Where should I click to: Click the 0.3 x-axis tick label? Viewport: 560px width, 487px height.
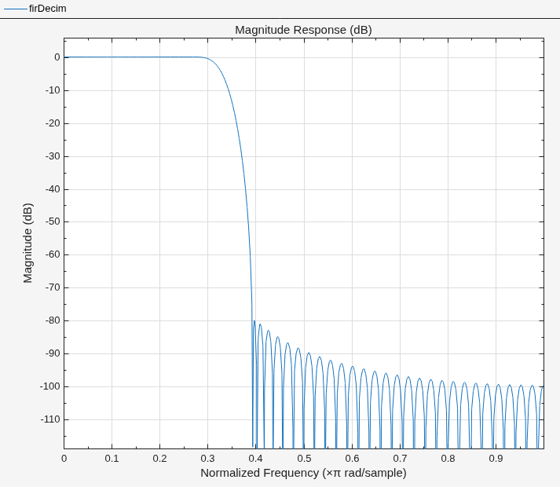click(208, 458)
